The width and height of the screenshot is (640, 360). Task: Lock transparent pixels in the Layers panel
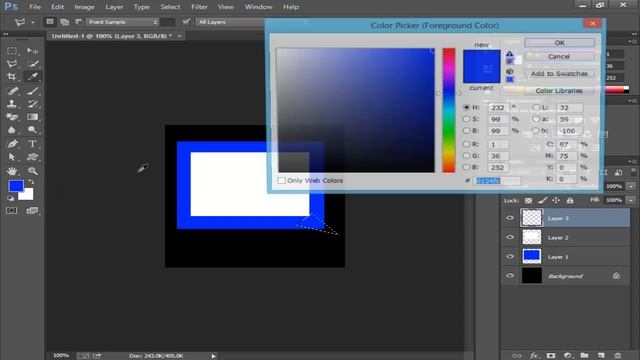click(528, 200)
